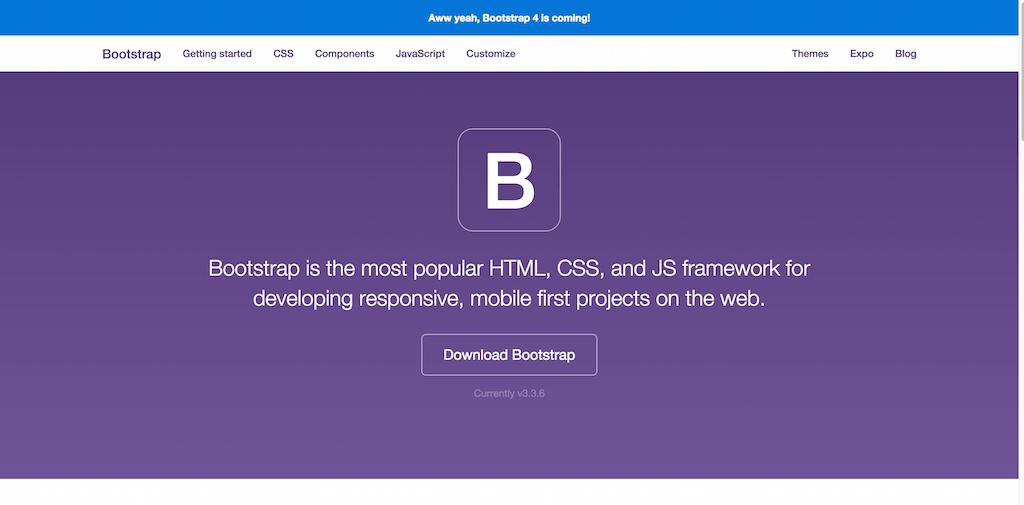The height and width of the screenshot is (505, 1024).
Task: Click the 'Currently v3.3.6' version text
Action: [x=509, y=394]
